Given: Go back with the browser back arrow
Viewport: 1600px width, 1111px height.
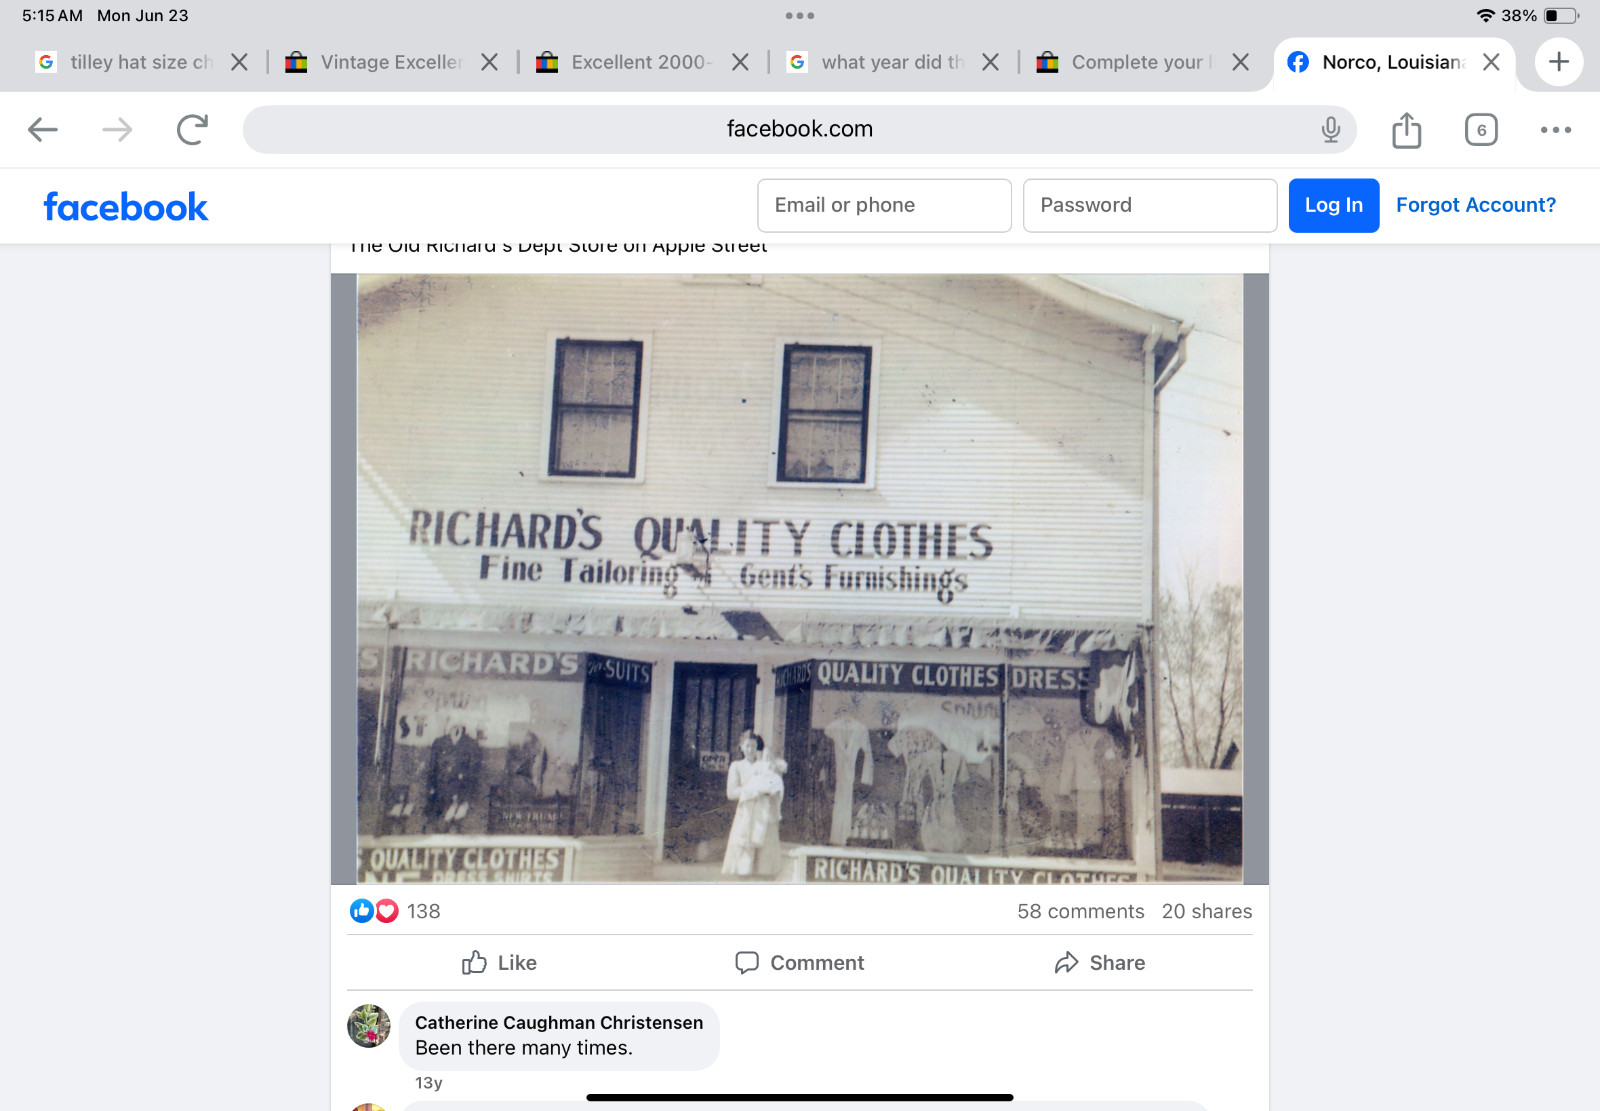Looking at the screenshot, I should click(x=42, y=129).
